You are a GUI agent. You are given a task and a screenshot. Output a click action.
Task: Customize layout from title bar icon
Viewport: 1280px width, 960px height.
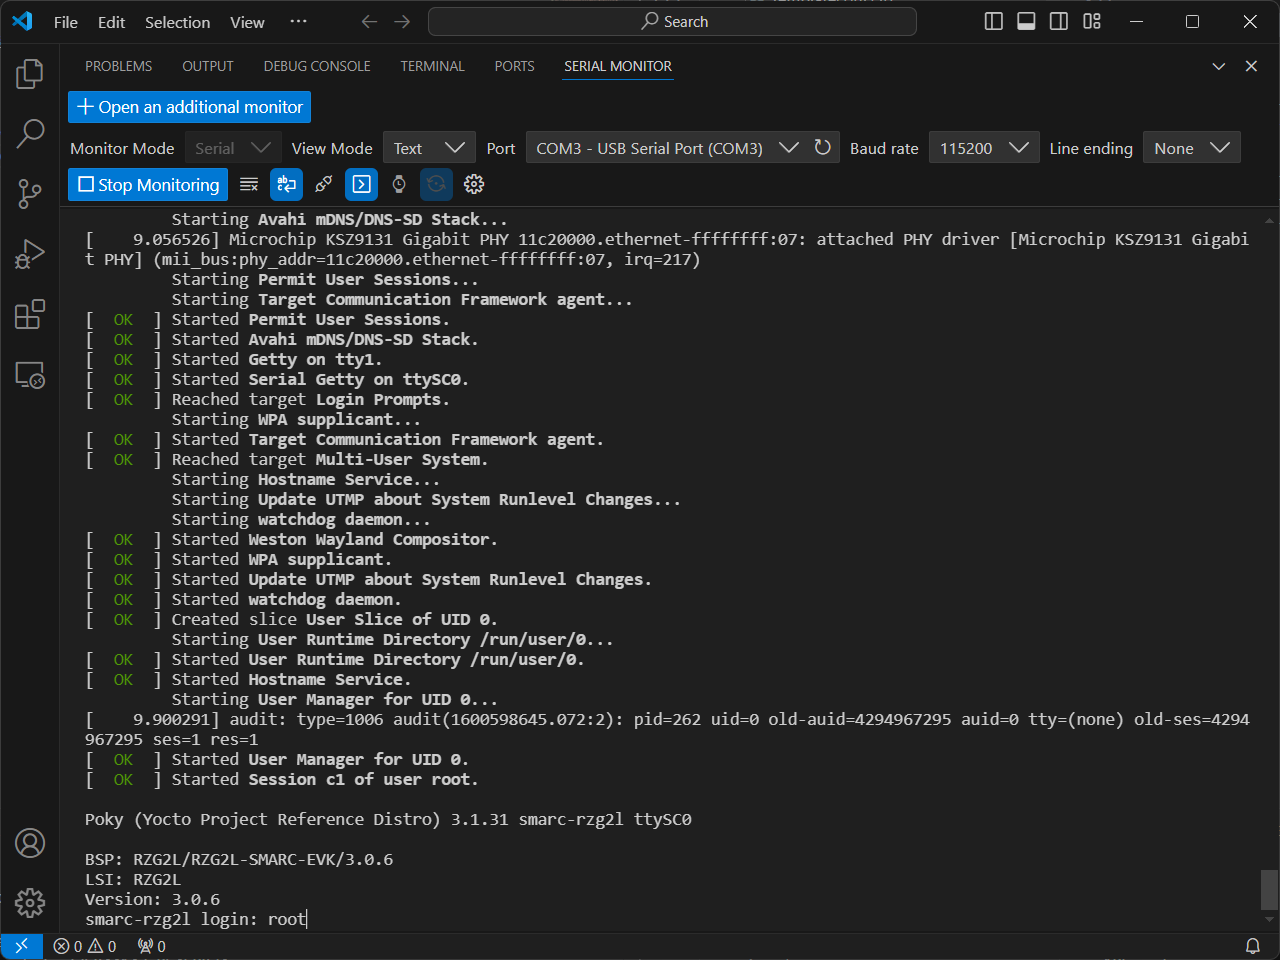point(1092,21)
